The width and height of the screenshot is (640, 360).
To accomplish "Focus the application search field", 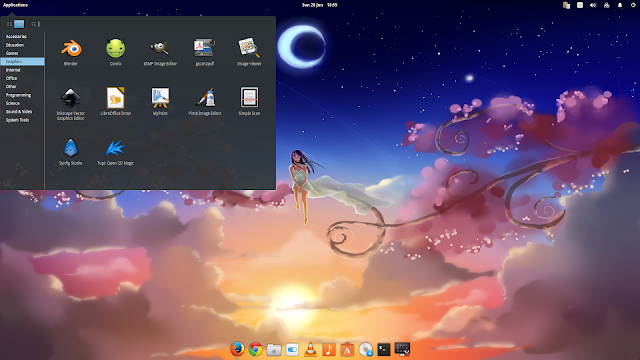I will [x=151, y=24].
